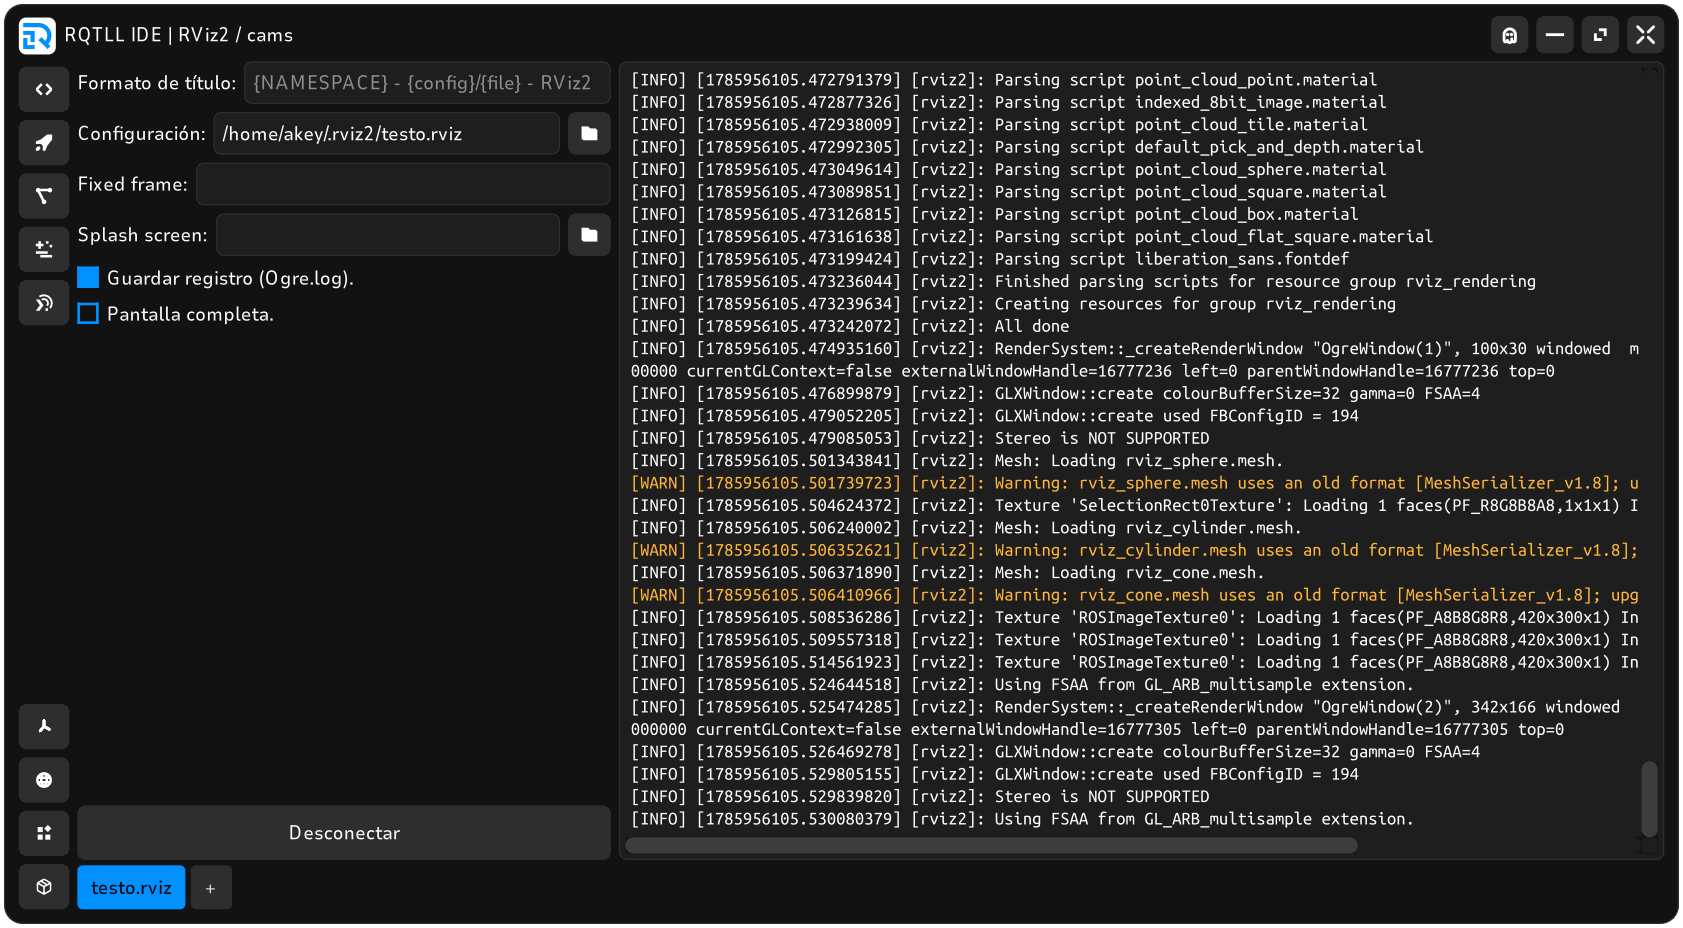Disable Guardar registro (Ogre.log) checkbox
The height and width of the screenshot is (928, 1683).
coord(88,278)
